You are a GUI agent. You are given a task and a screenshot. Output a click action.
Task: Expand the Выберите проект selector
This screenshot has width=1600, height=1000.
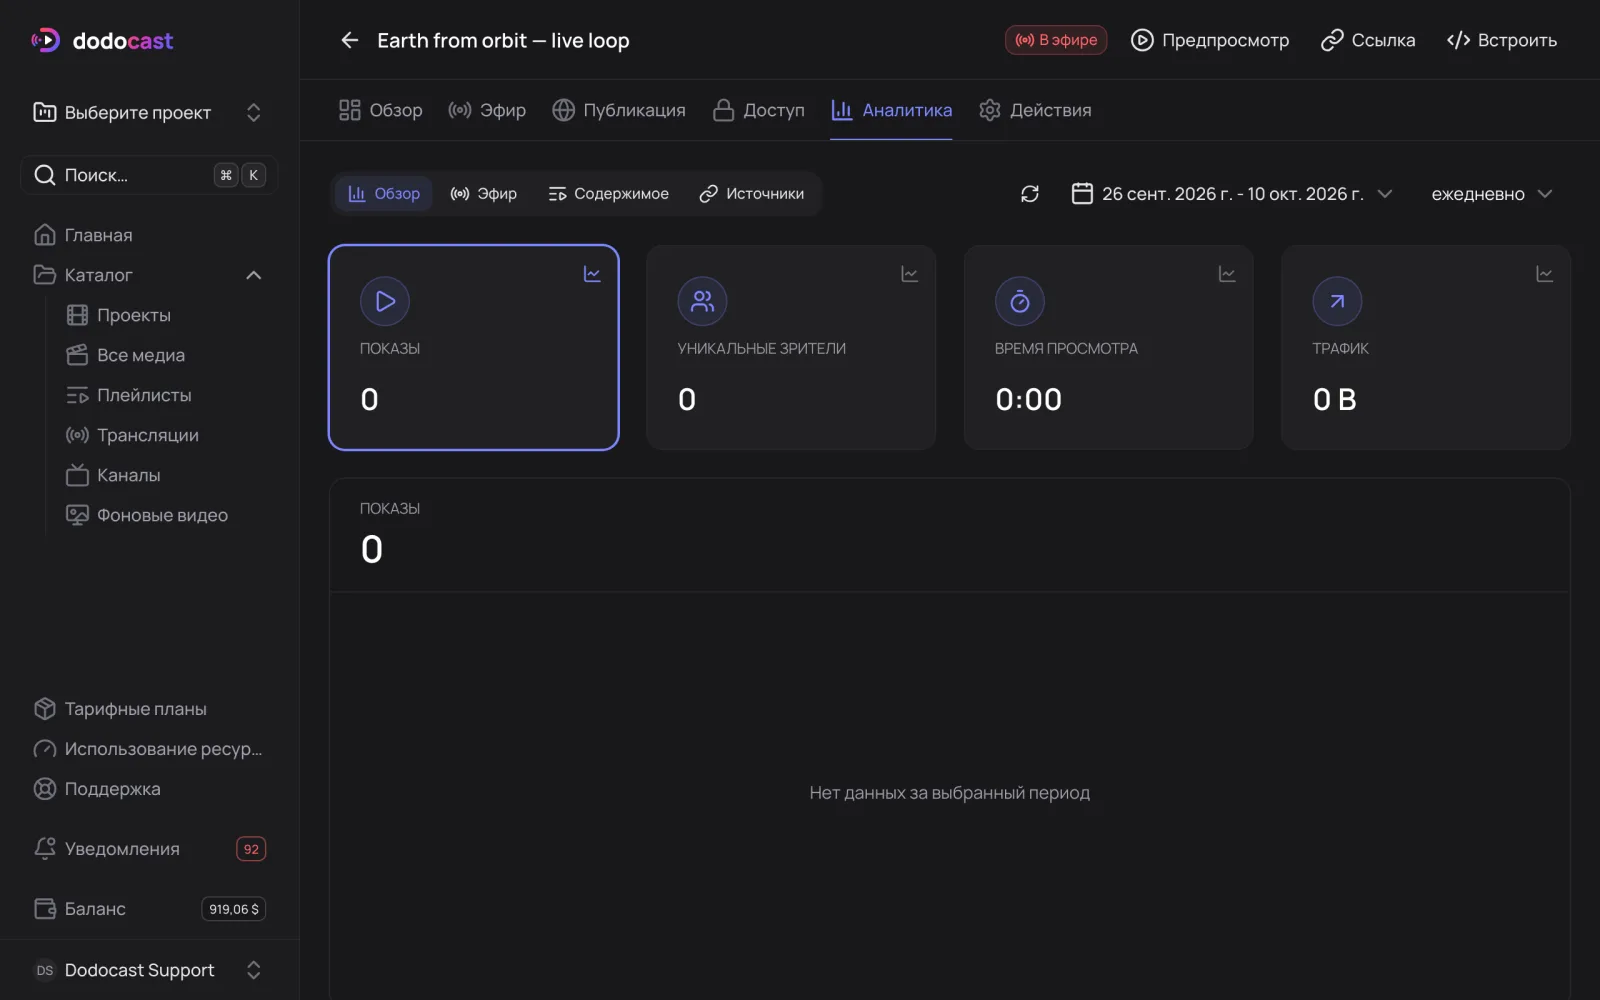point(149,112)
